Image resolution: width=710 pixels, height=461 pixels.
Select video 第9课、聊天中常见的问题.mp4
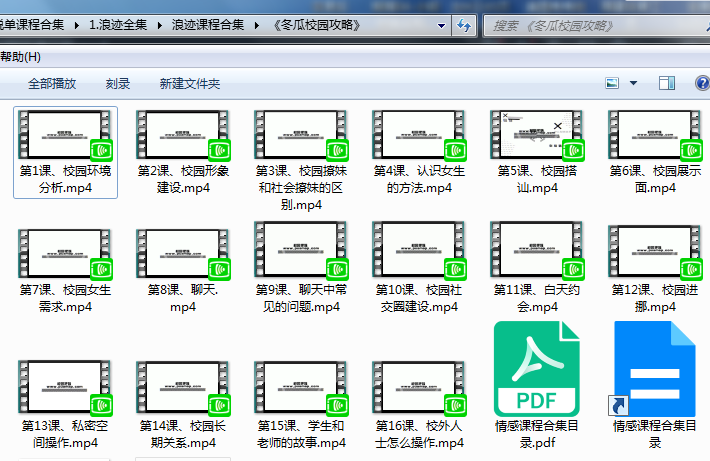(301, 268)
